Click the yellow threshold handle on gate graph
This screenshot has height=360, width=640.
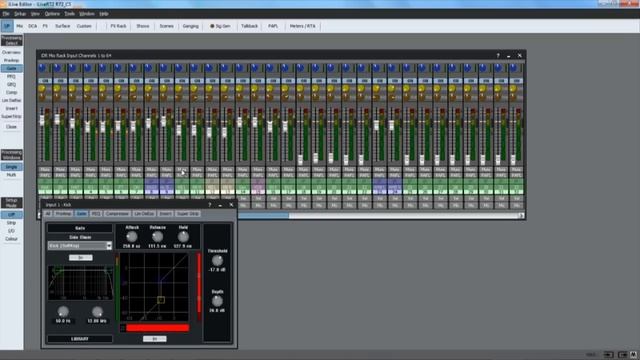[161, 300]
